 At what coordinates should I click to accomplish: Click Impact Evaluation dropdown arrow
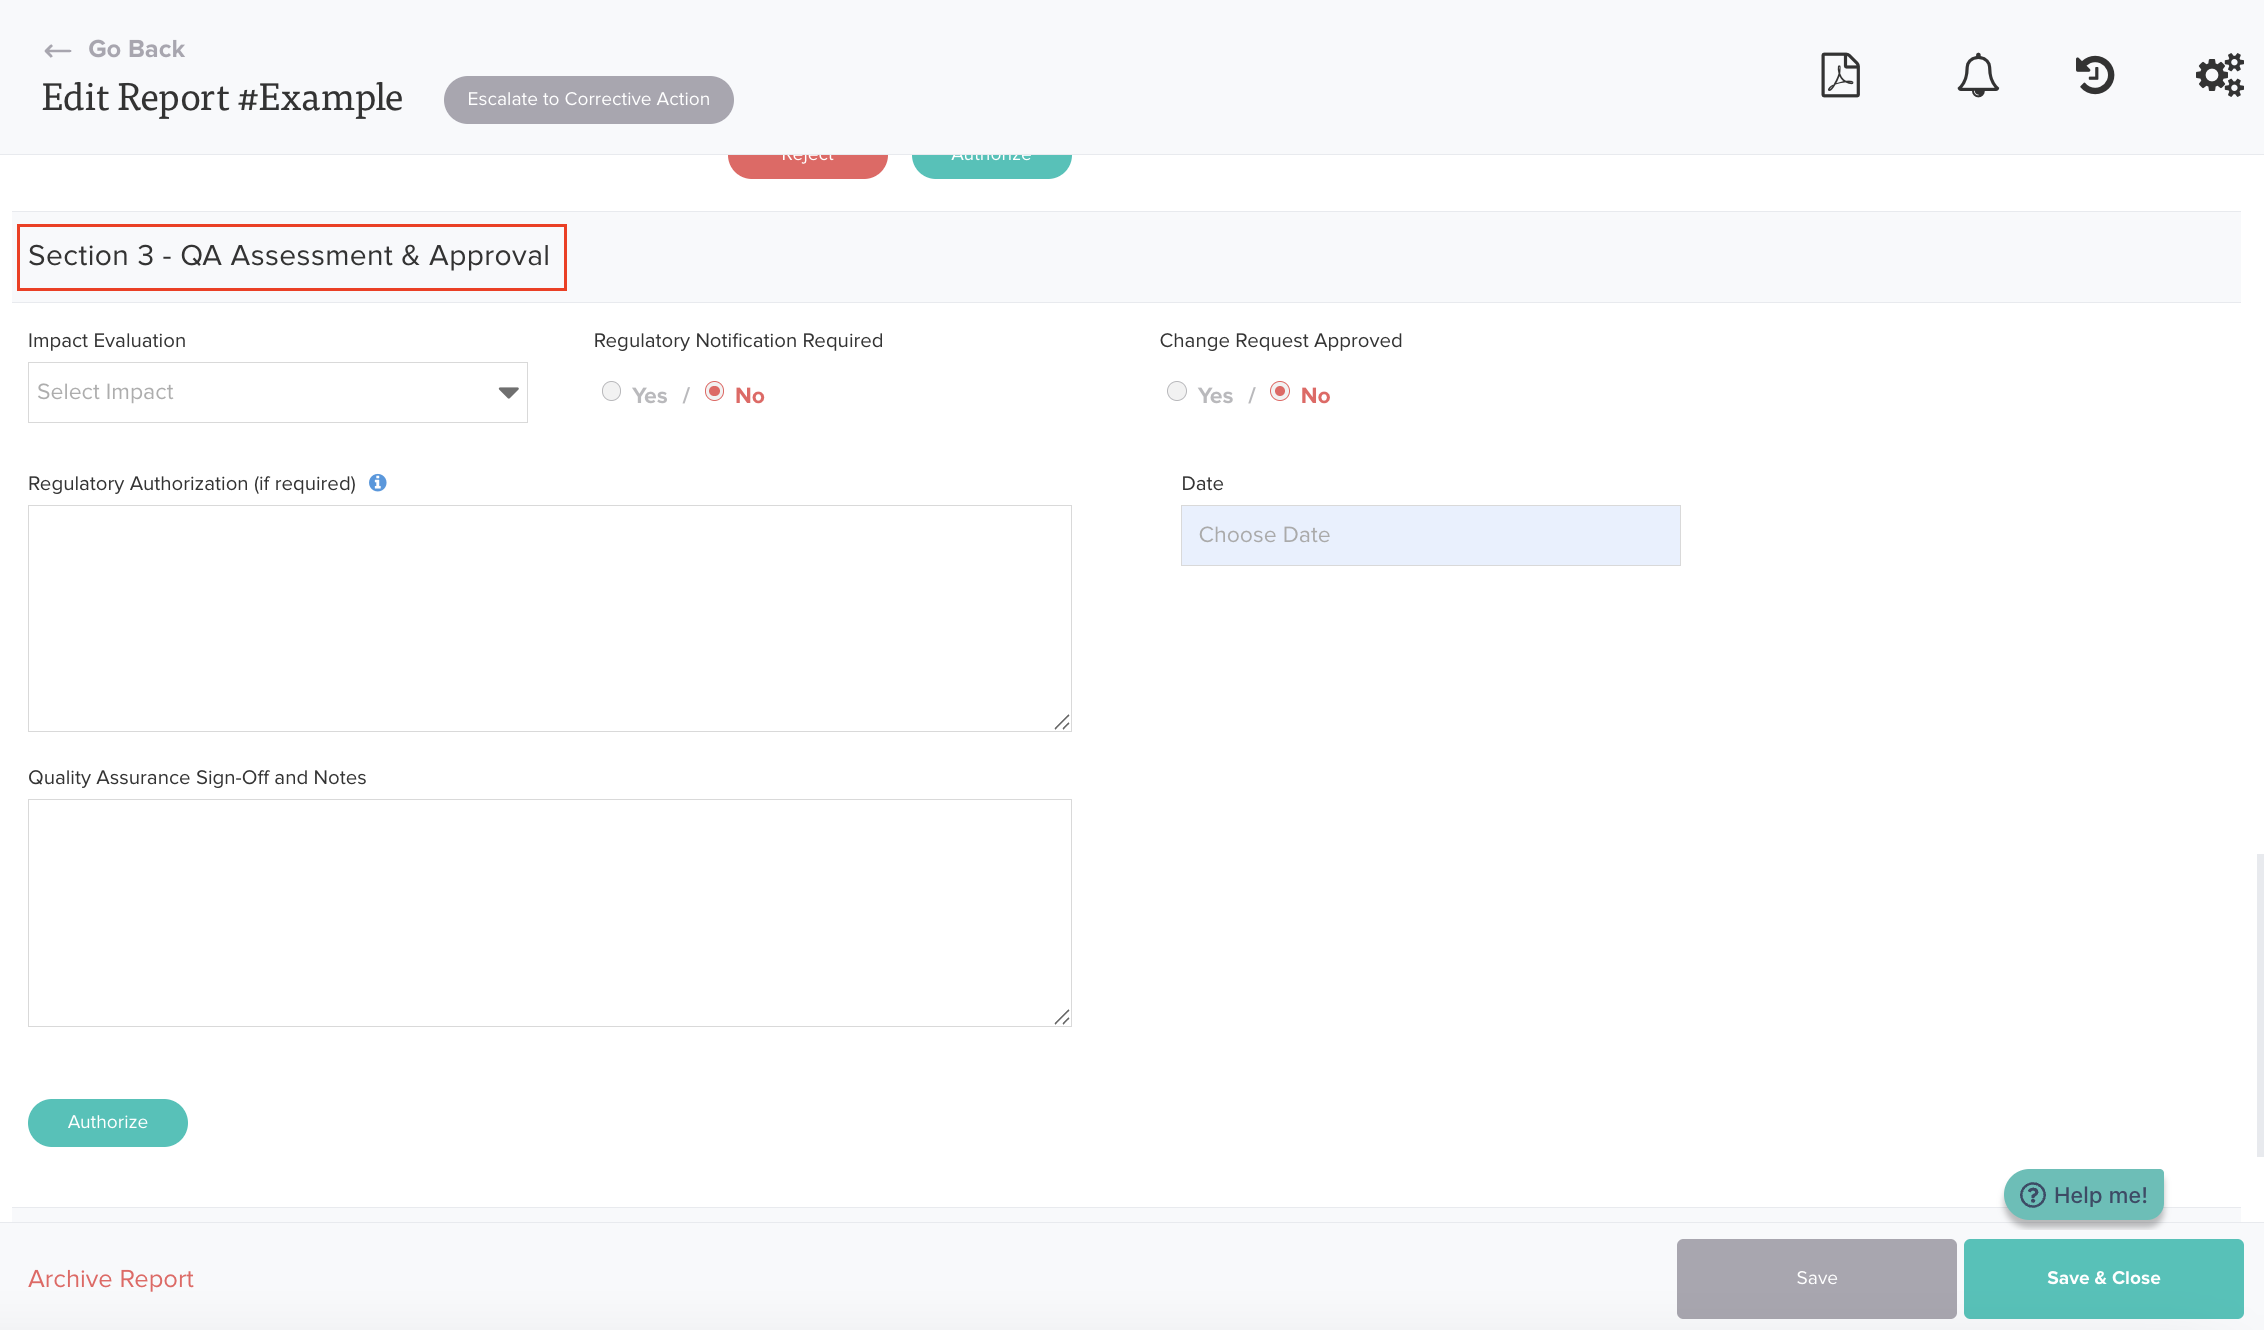tap(508, 392)
